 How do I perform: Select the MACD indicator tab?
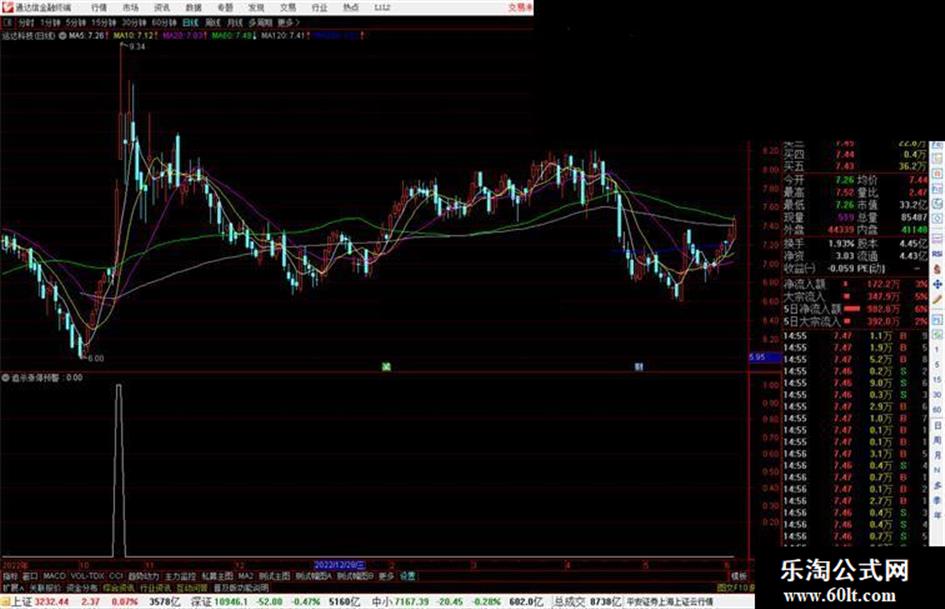click(x=54, y=576)
